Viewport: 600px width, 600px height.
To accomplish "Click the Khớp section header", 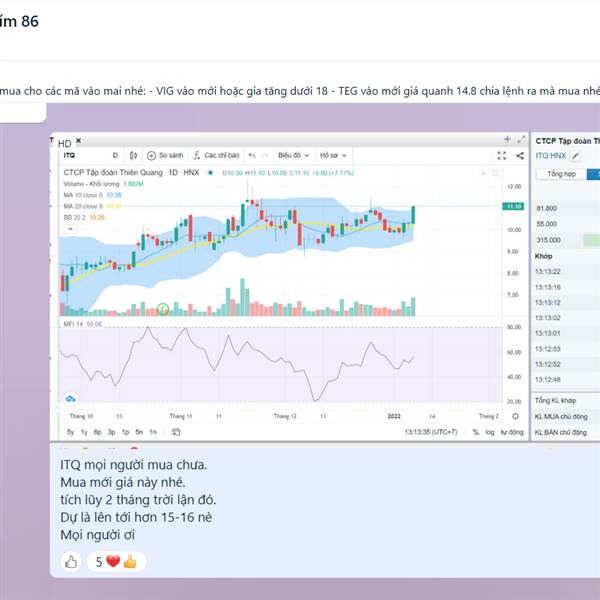I will (x=543, y=256).
